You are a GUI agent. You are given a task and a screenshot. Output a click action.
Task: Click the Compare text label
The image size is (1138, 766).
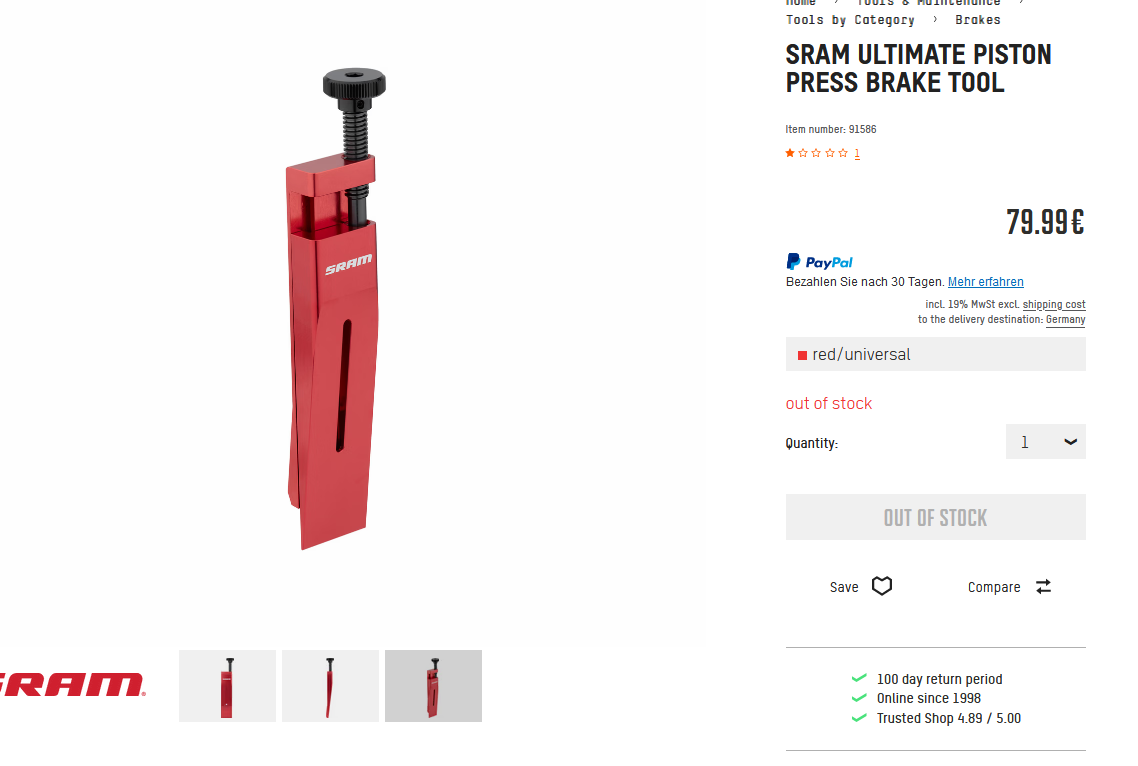point(994,587)
